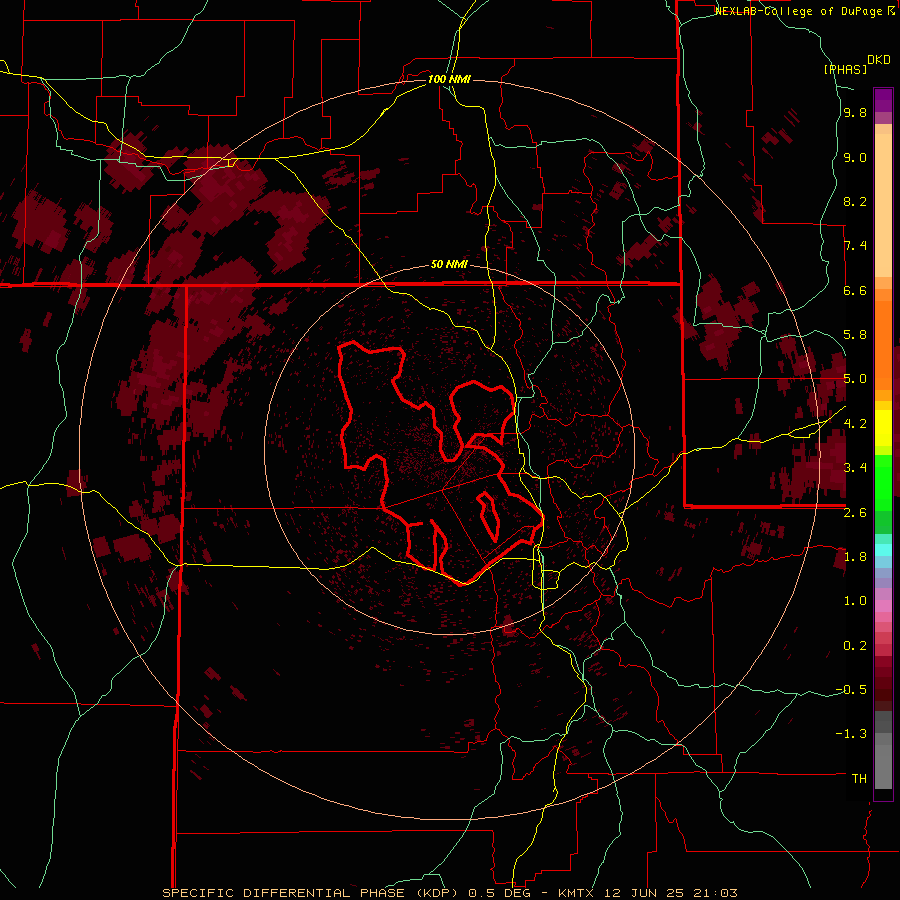
Task: Pick the bright green band of the color scale
Action: pos(883,483)
